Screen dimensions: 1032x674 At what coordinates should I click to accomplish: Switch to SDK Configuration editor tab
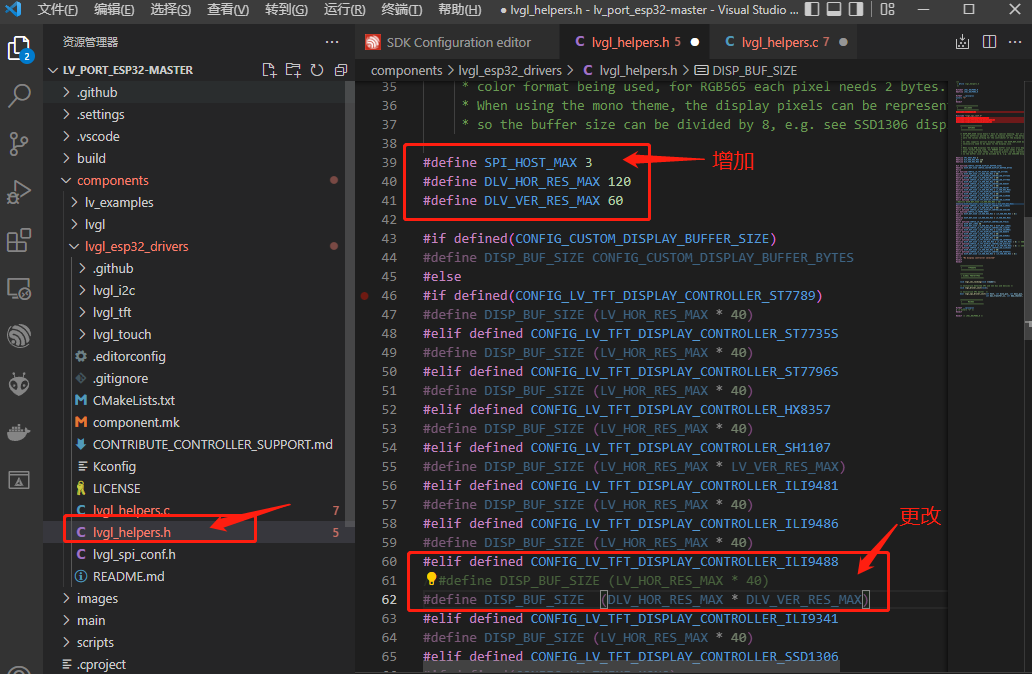coord(458,42)
